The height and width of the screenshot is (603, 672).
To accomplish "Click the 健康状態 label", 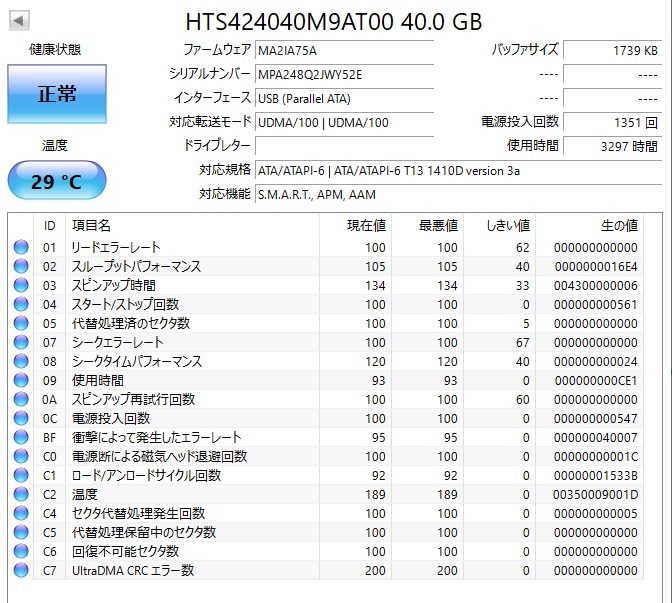I will 55,49.
